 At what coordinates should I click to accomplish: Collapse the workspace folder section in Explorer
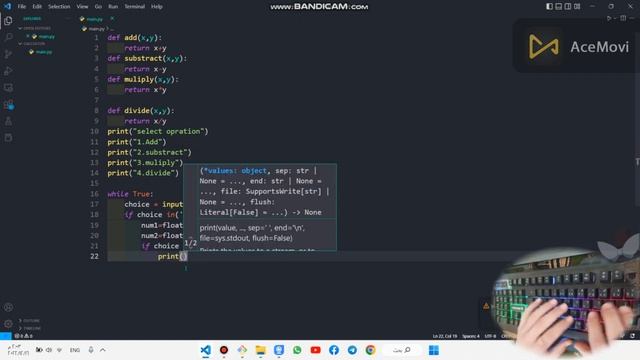(x=33, y=44)
